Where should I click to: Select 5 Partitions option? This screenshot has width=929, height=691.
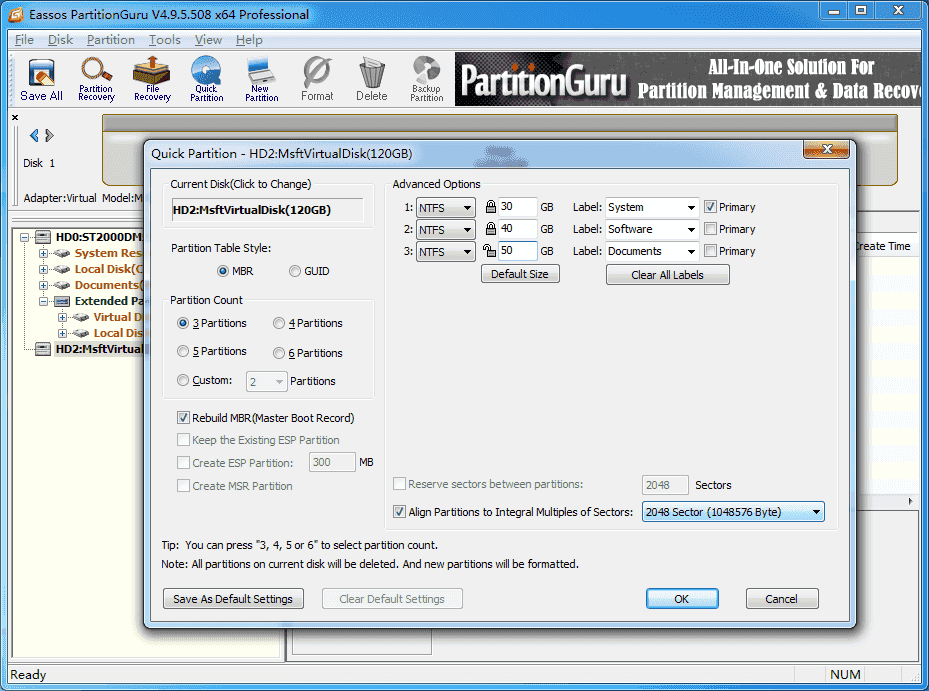tap(183, 351)
